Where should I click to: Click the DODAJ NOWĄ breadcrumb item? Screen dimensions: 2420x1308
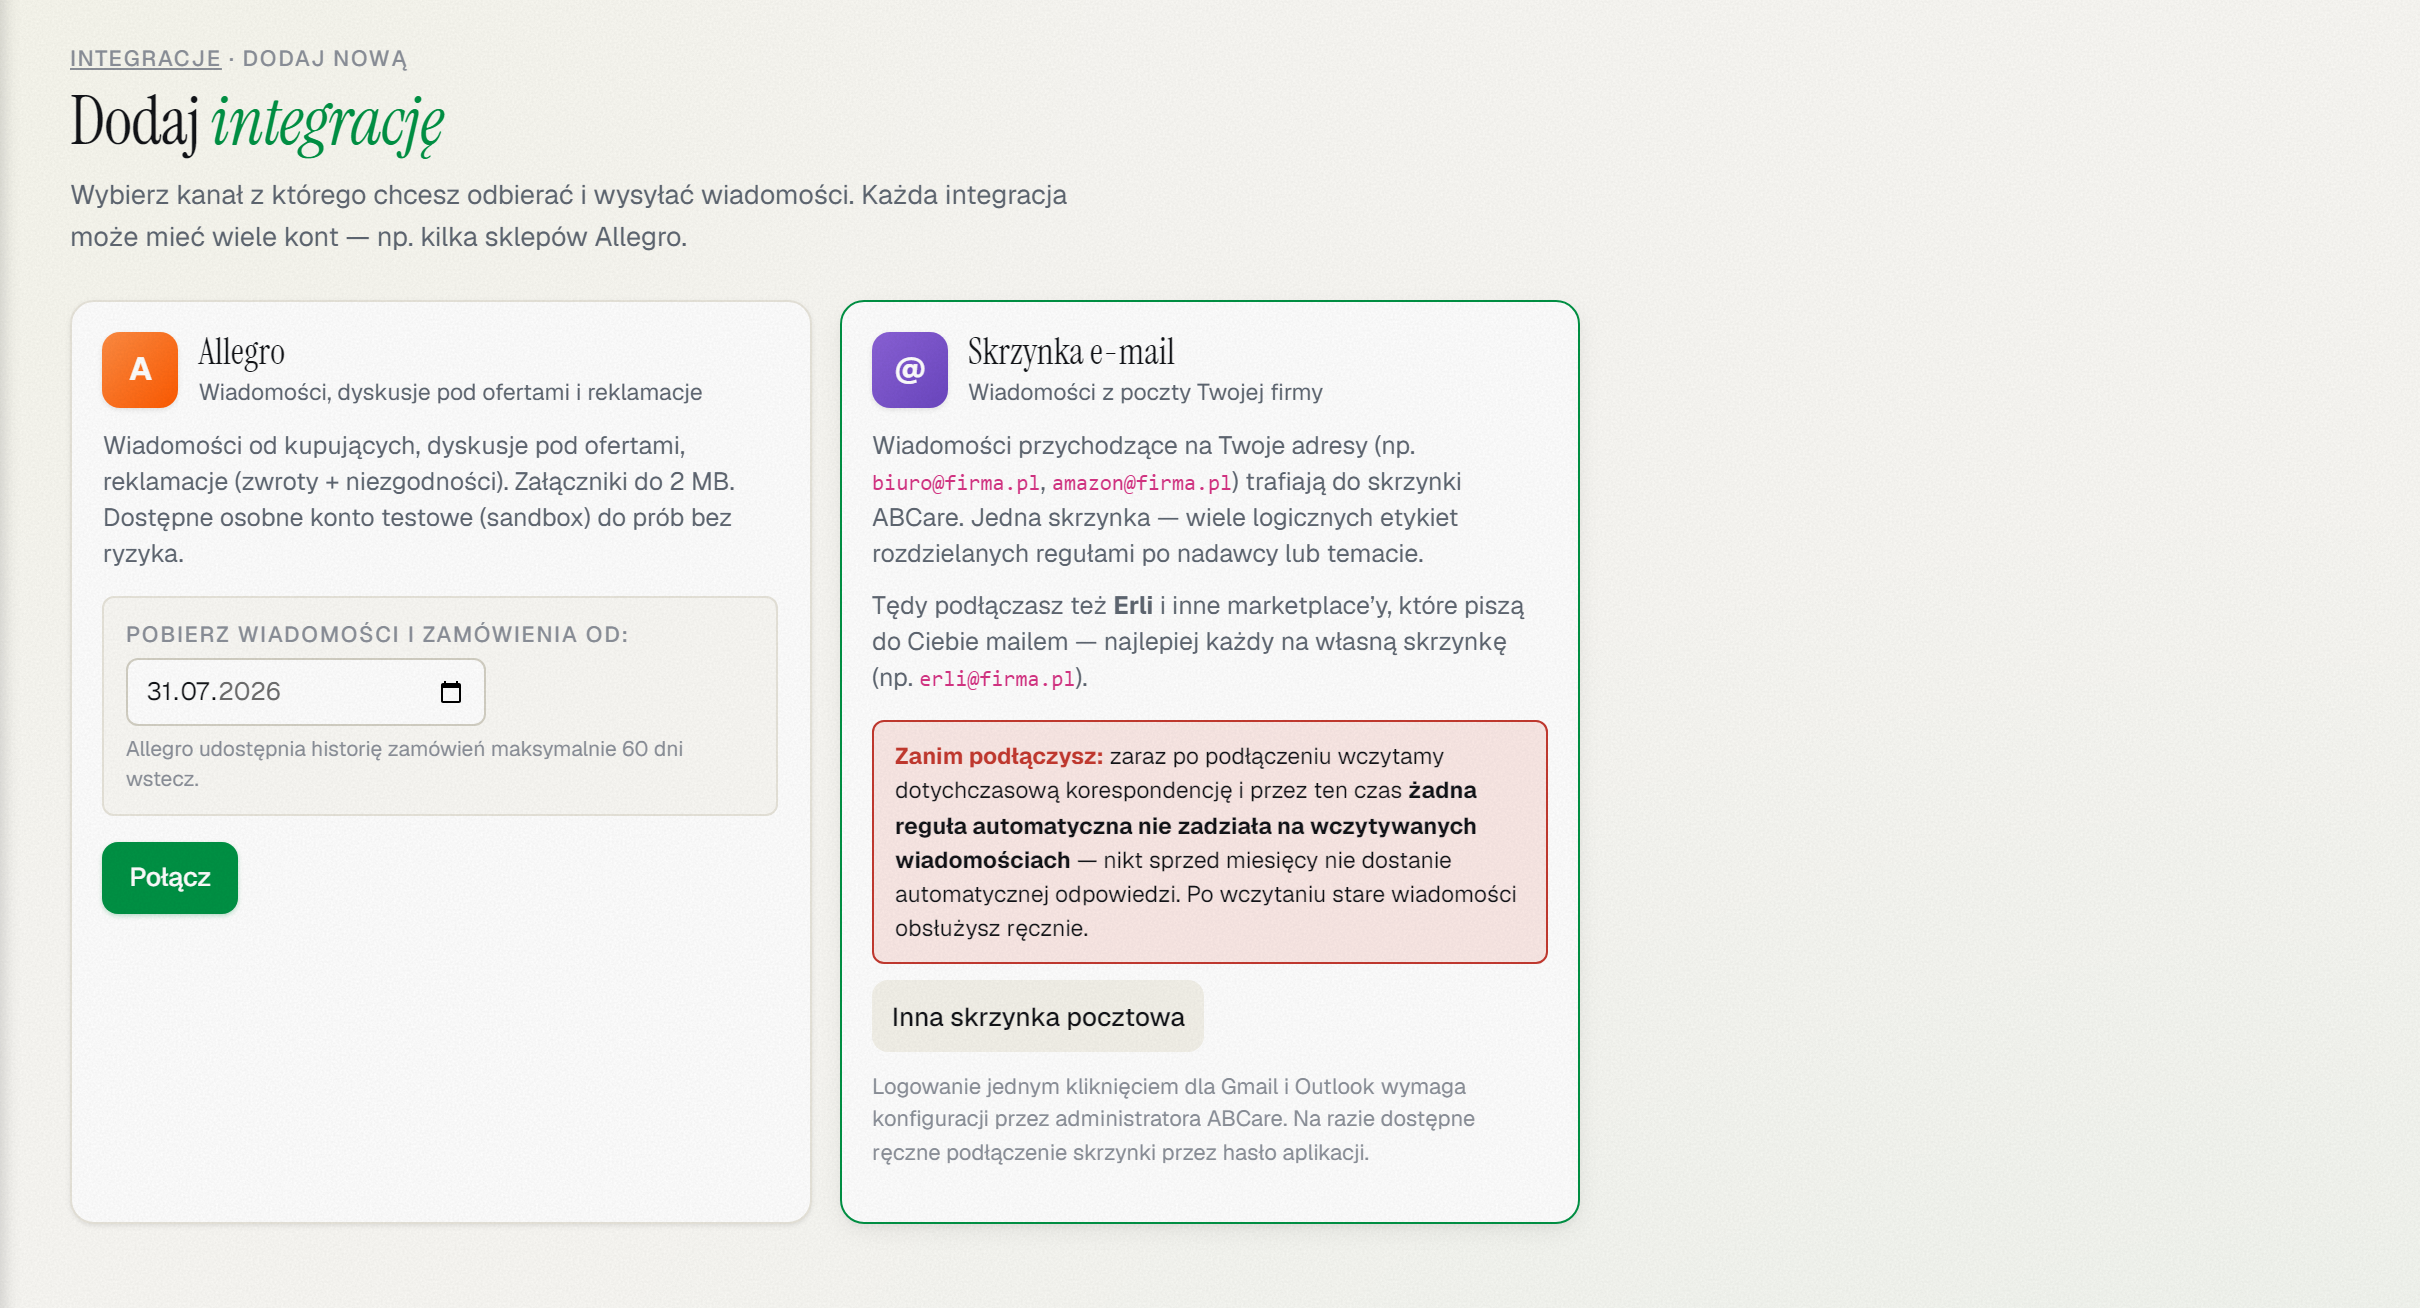(x=325, y=59)
